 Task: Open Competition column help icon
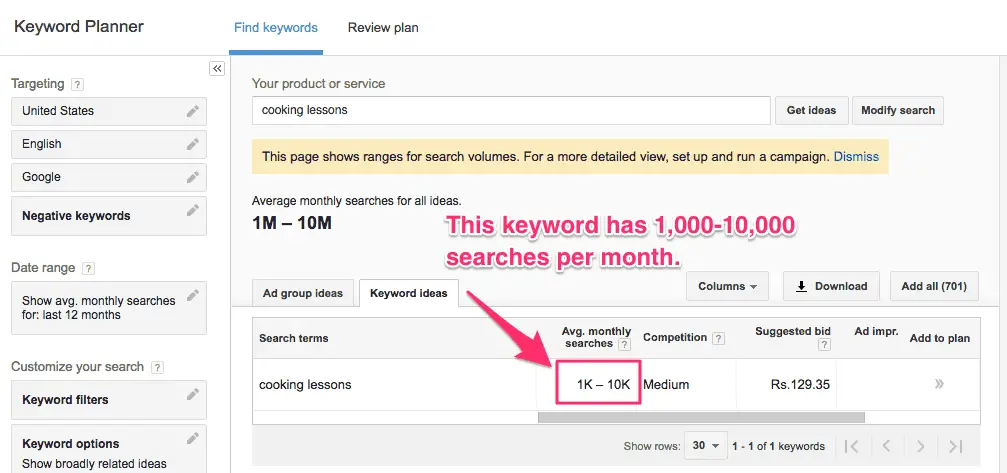tap(719, 338)
